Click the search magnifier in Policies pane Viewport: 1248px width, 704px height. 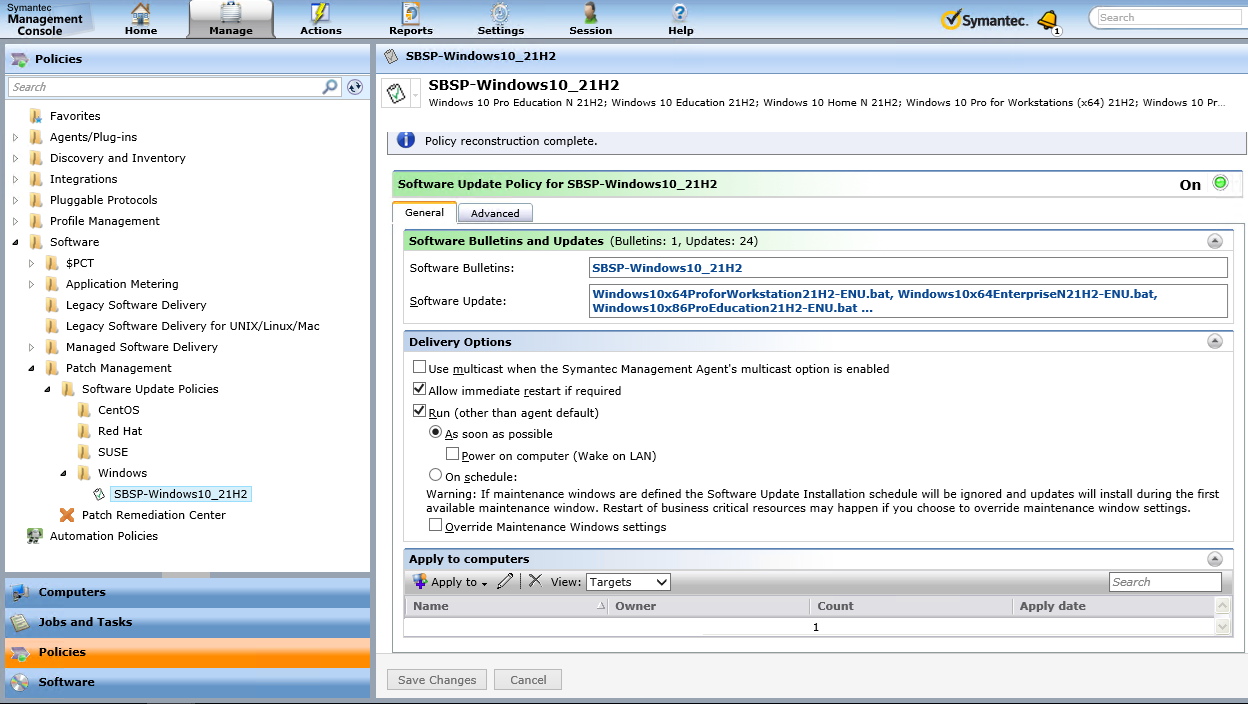tap(330, 87)
